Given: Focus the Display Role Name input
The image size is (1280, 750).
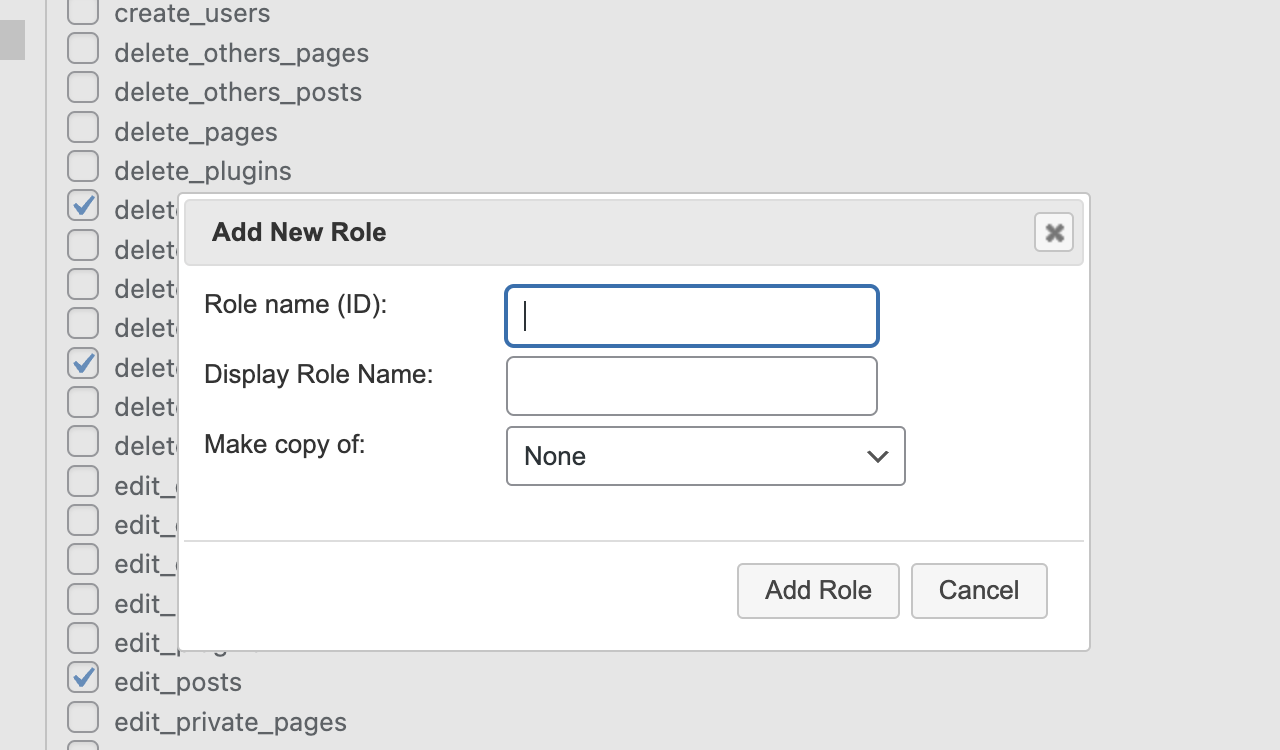Looking at the screenshot, I should (x=691, y=386).
